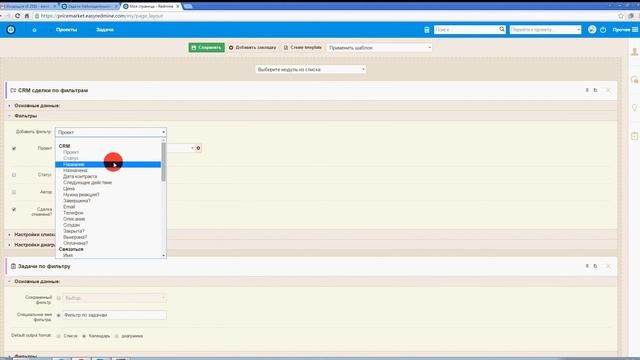The height and width of the screenshot is (360, 640).
Task: Click the Добавить закладку button
Action: (252, 48)
